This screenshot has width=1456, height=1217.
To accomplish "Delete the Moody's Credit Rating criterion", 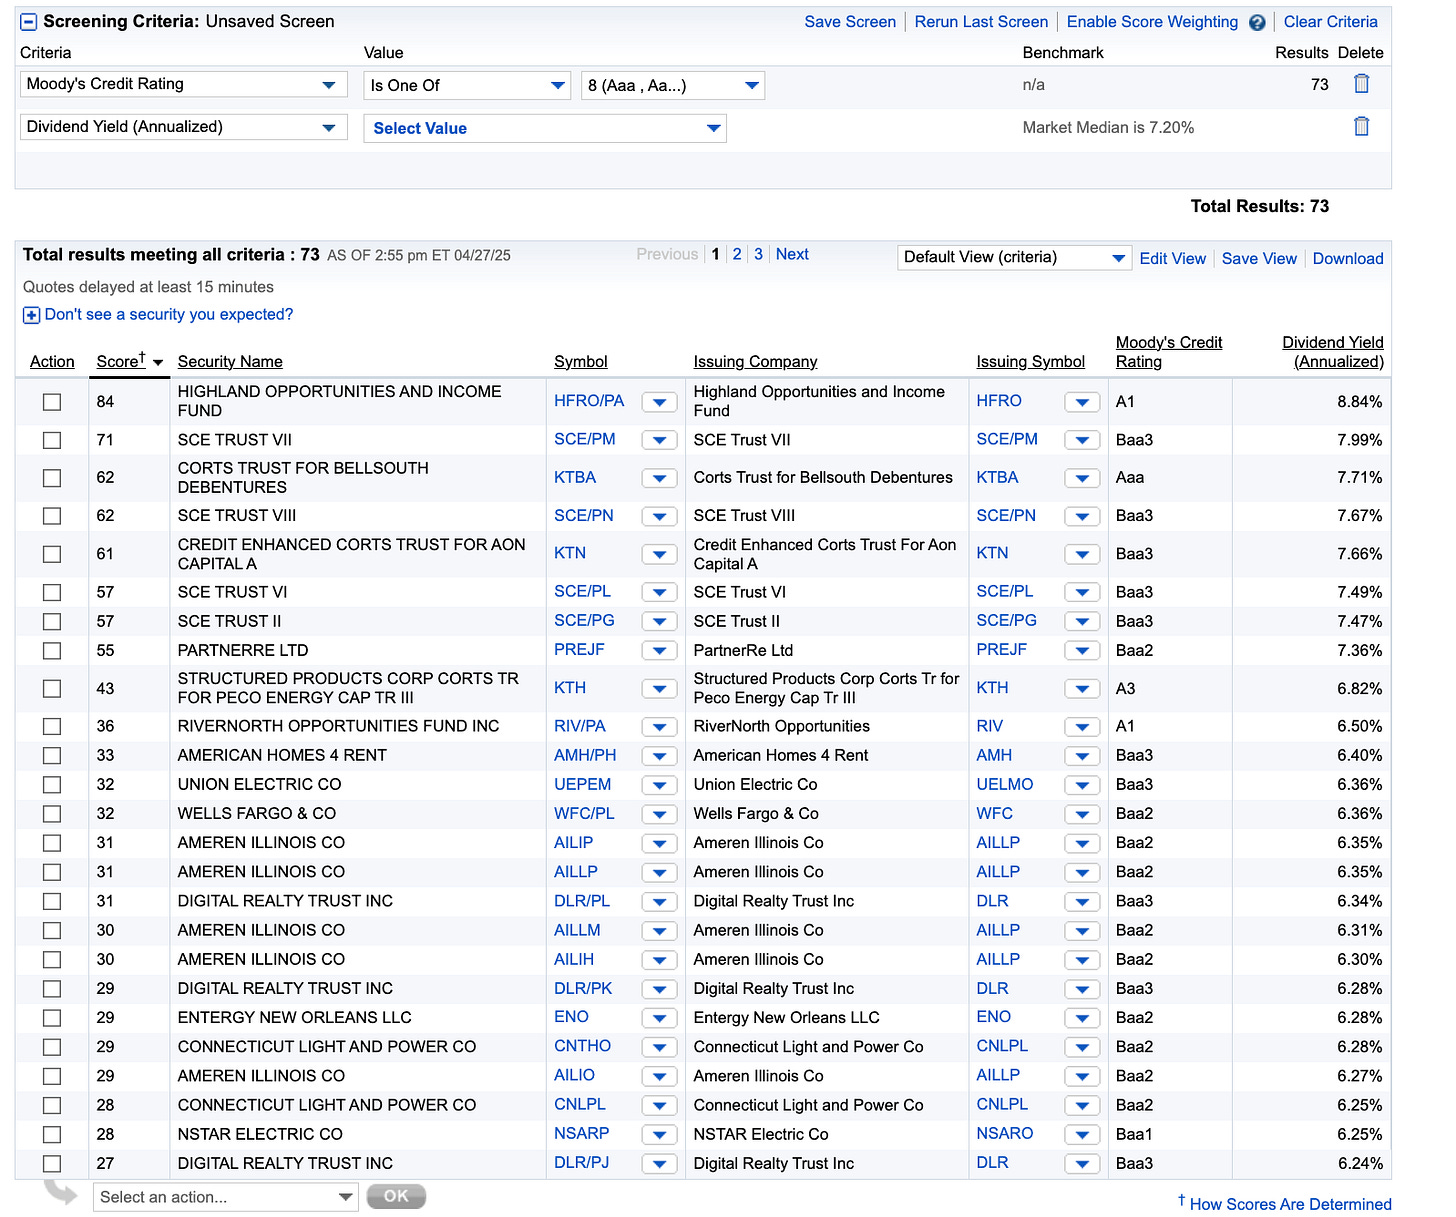I will pyautogui.click(x=1361, y=84).
